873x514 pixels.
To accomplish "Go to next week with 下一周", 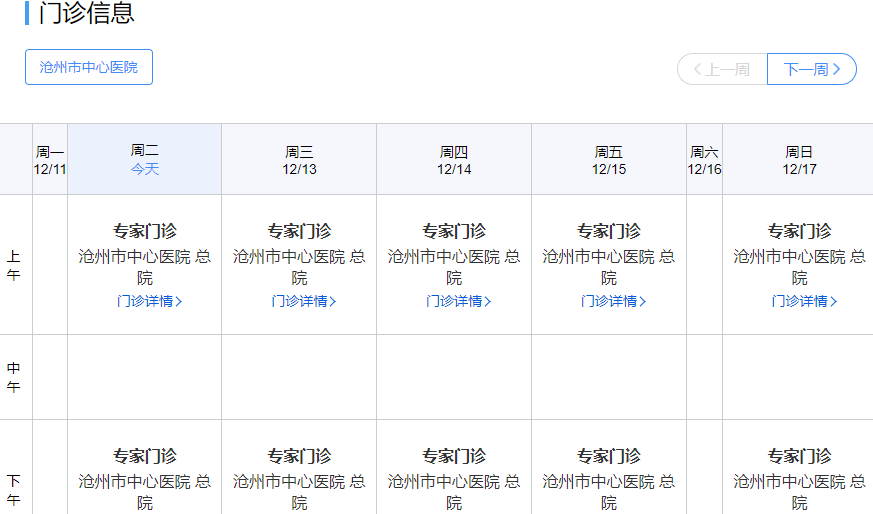I will pyautogui.click(x=811, y=69).
